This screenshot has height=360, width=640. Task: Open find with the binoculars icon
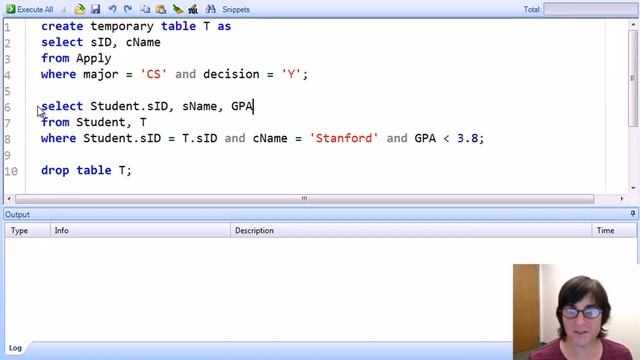[x=210, y=9]
